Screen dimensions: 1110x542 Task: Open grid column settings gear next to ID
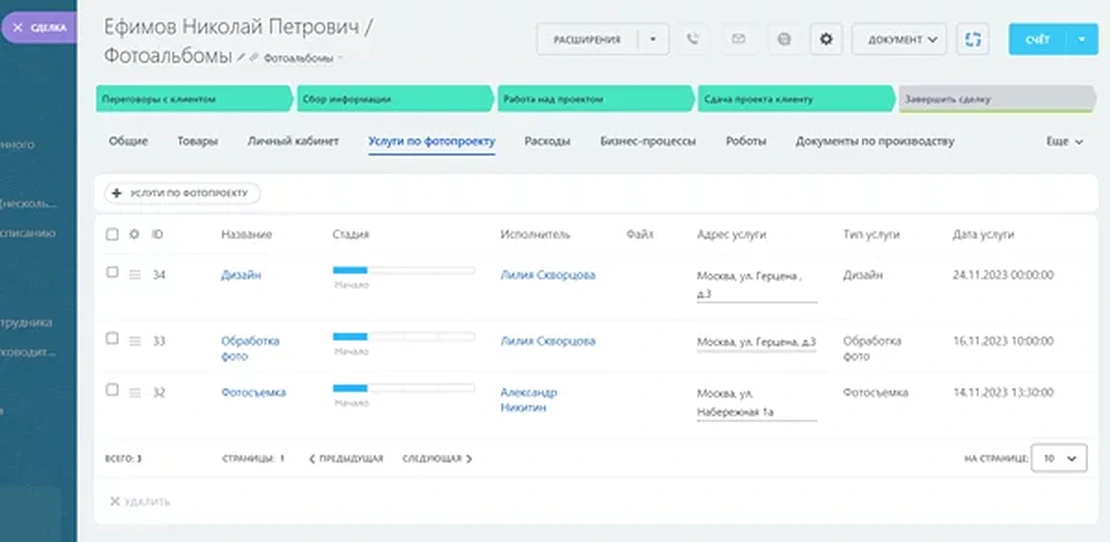pyautogui.click(x=135, y=235)
